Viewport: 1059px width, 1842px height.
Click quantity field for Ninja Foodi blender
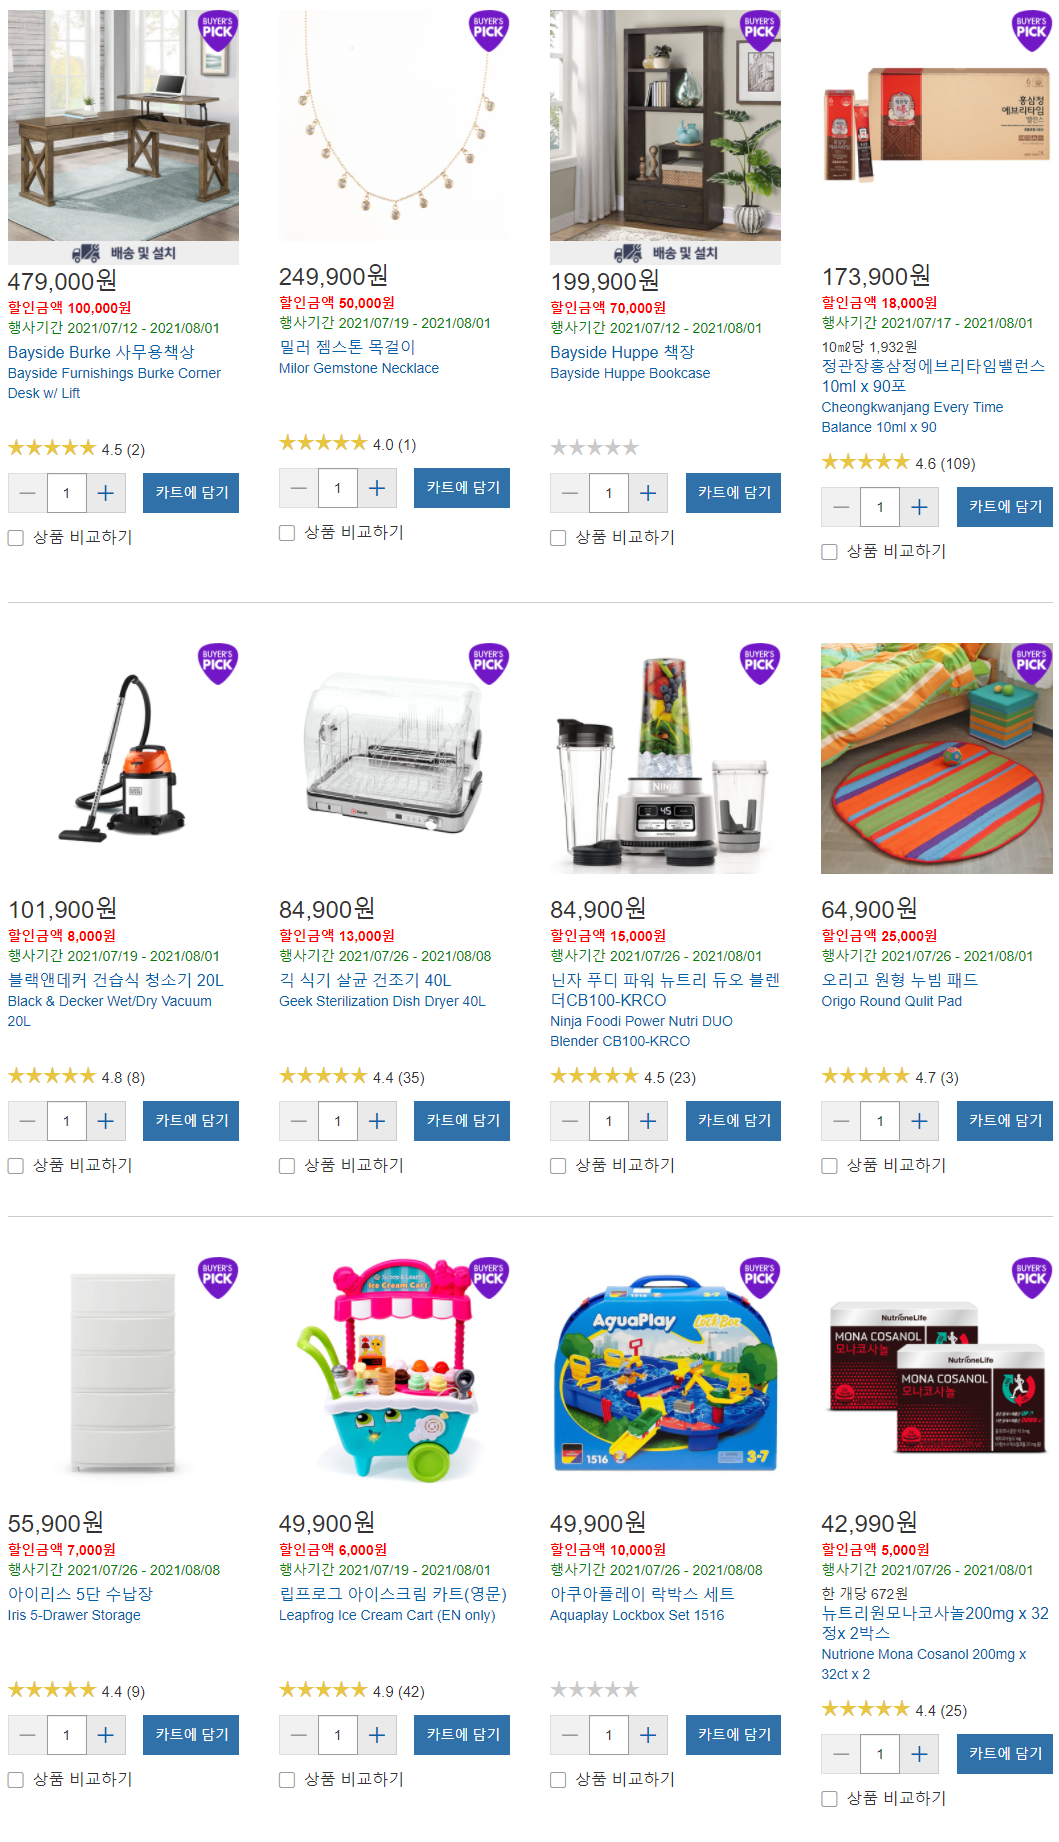[x=609, y=1121]
